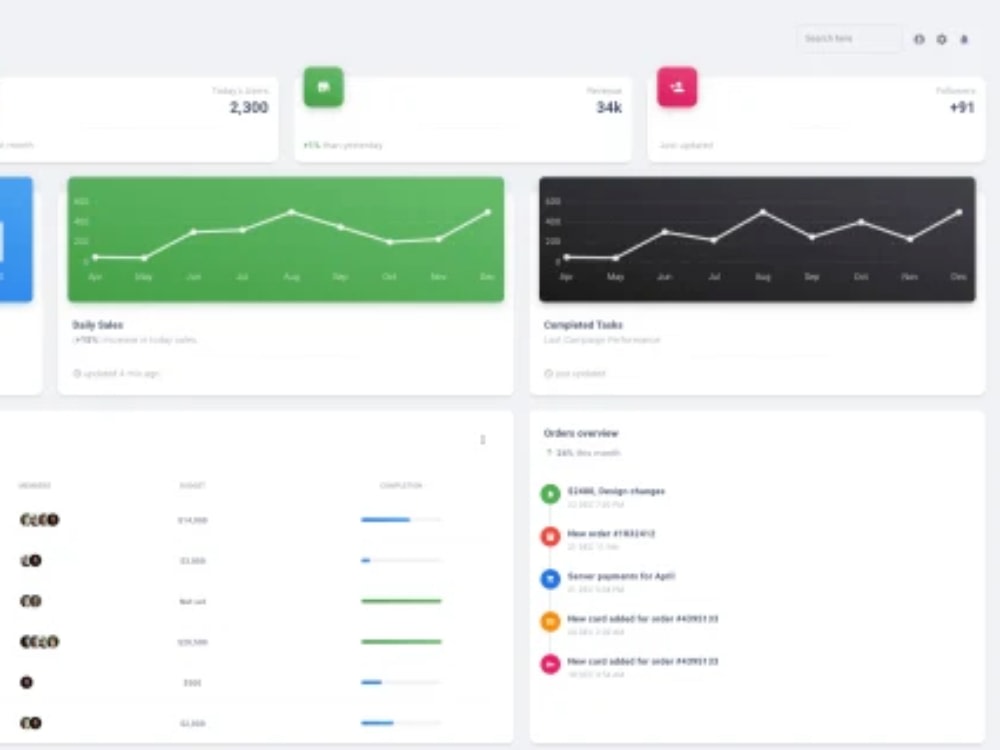Click the '$500' budget cell
This screenshot has width=1000, height=750.
(193, 683)
